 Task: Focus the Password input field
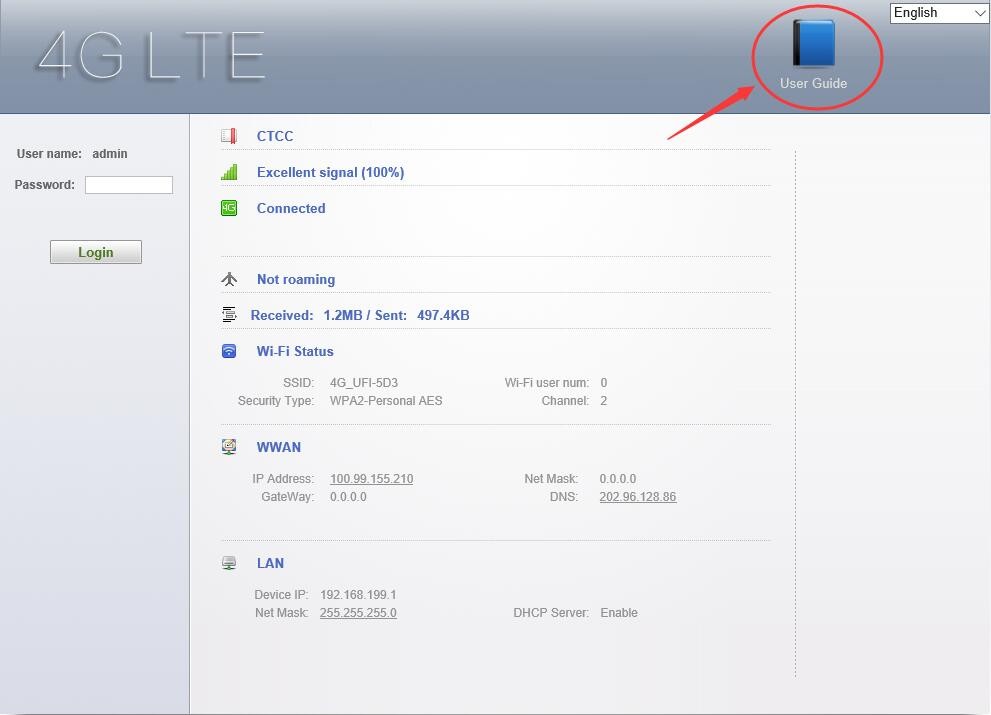pos(129,185)
